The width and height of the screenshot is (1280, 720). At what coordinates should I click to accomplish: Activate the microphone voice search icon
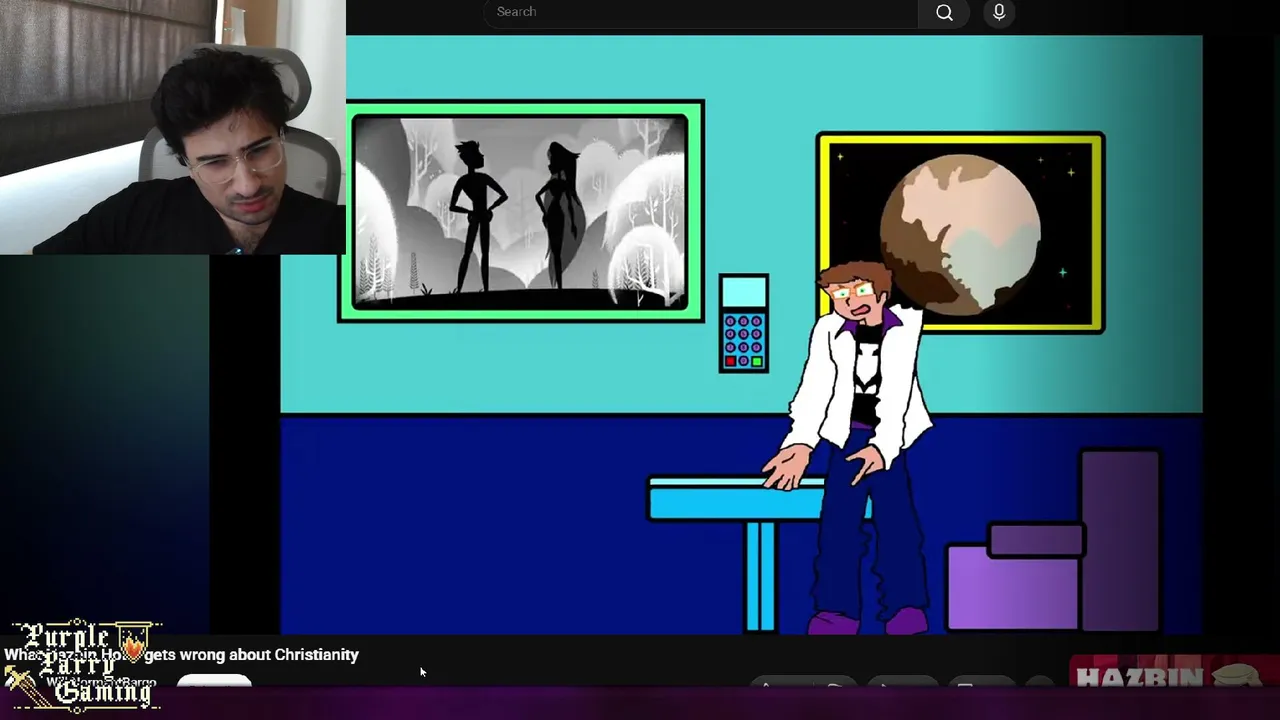pos(999,12)
